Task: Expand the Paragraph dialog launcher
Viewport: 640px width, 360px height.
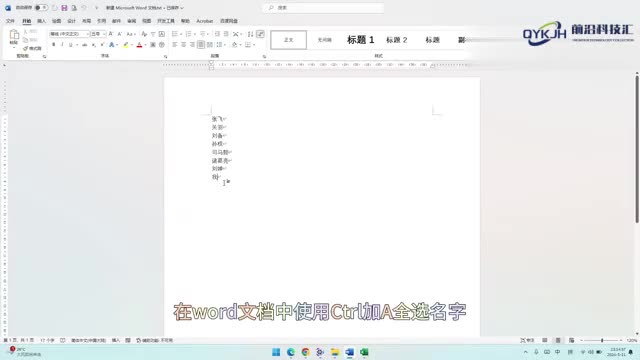Action: click(264, 56)
